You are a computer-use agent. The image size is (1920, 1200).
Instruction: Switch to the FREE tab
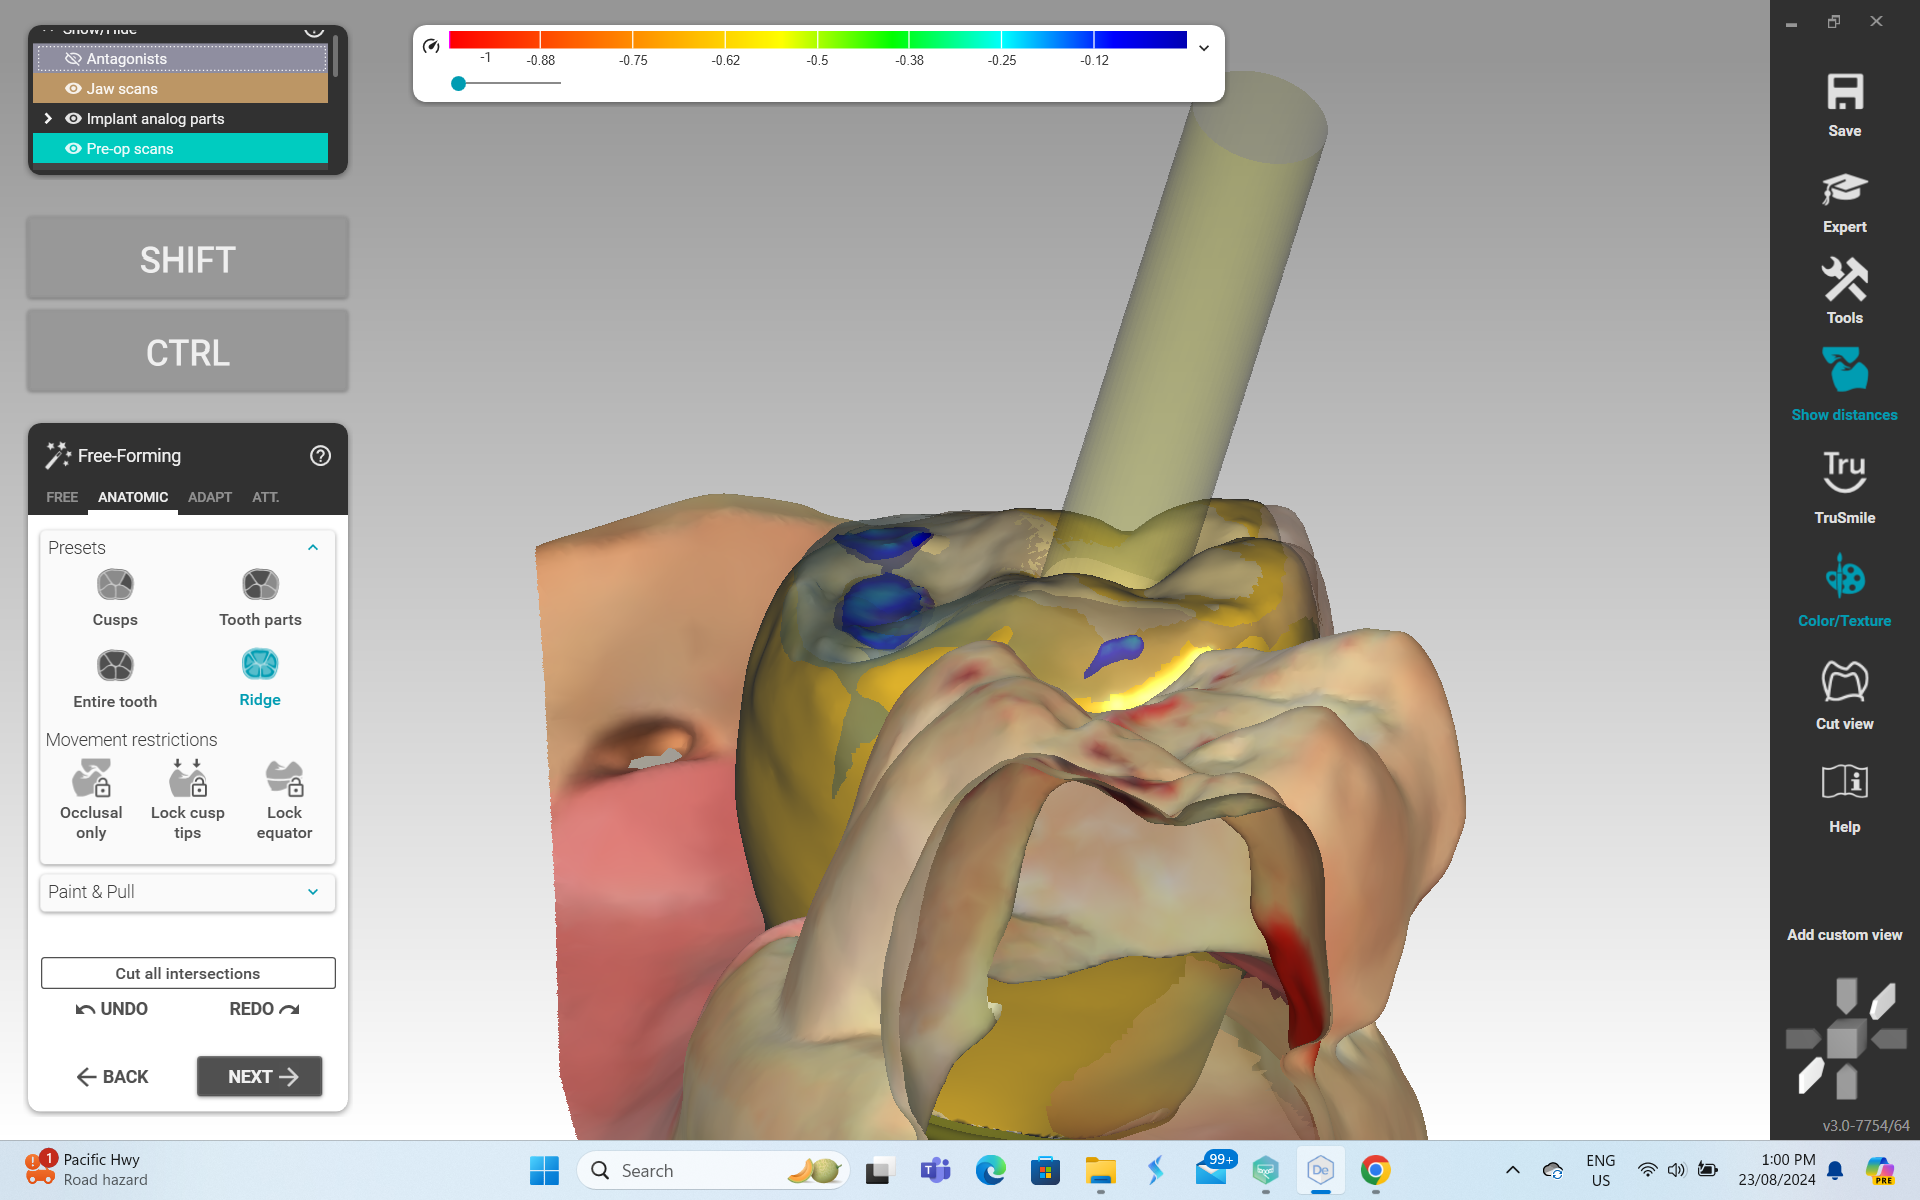point(62,497)
